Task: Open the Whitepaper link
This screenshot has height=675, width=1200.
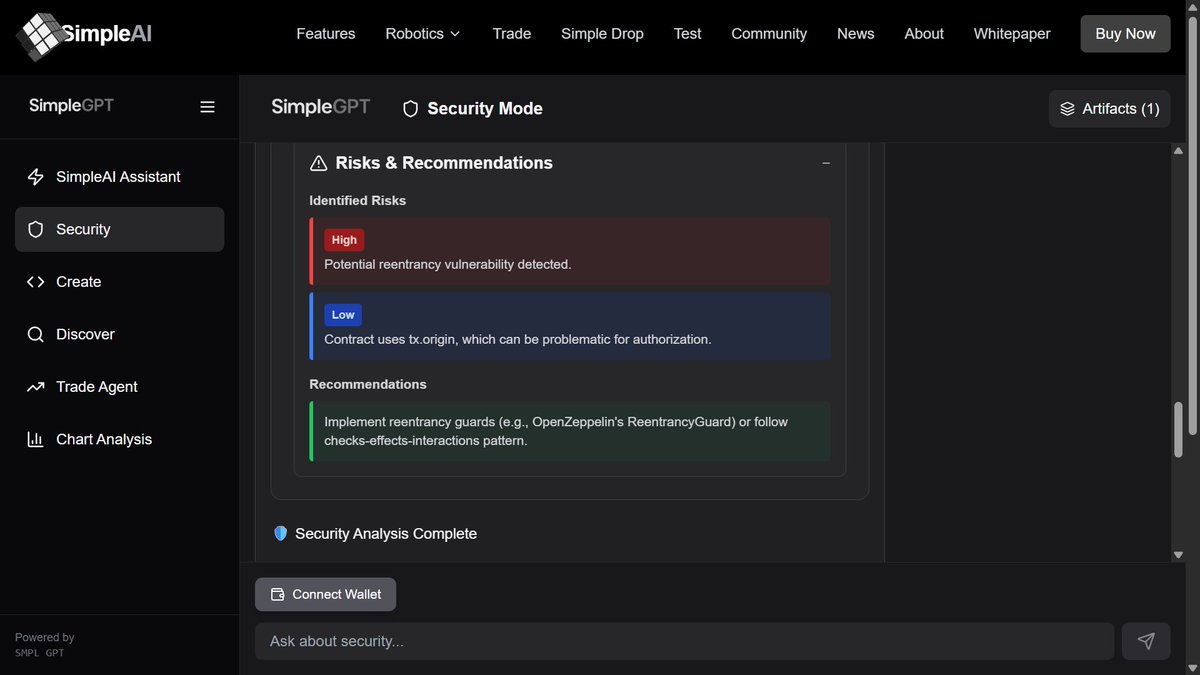Action: (x=1012, y=34)
